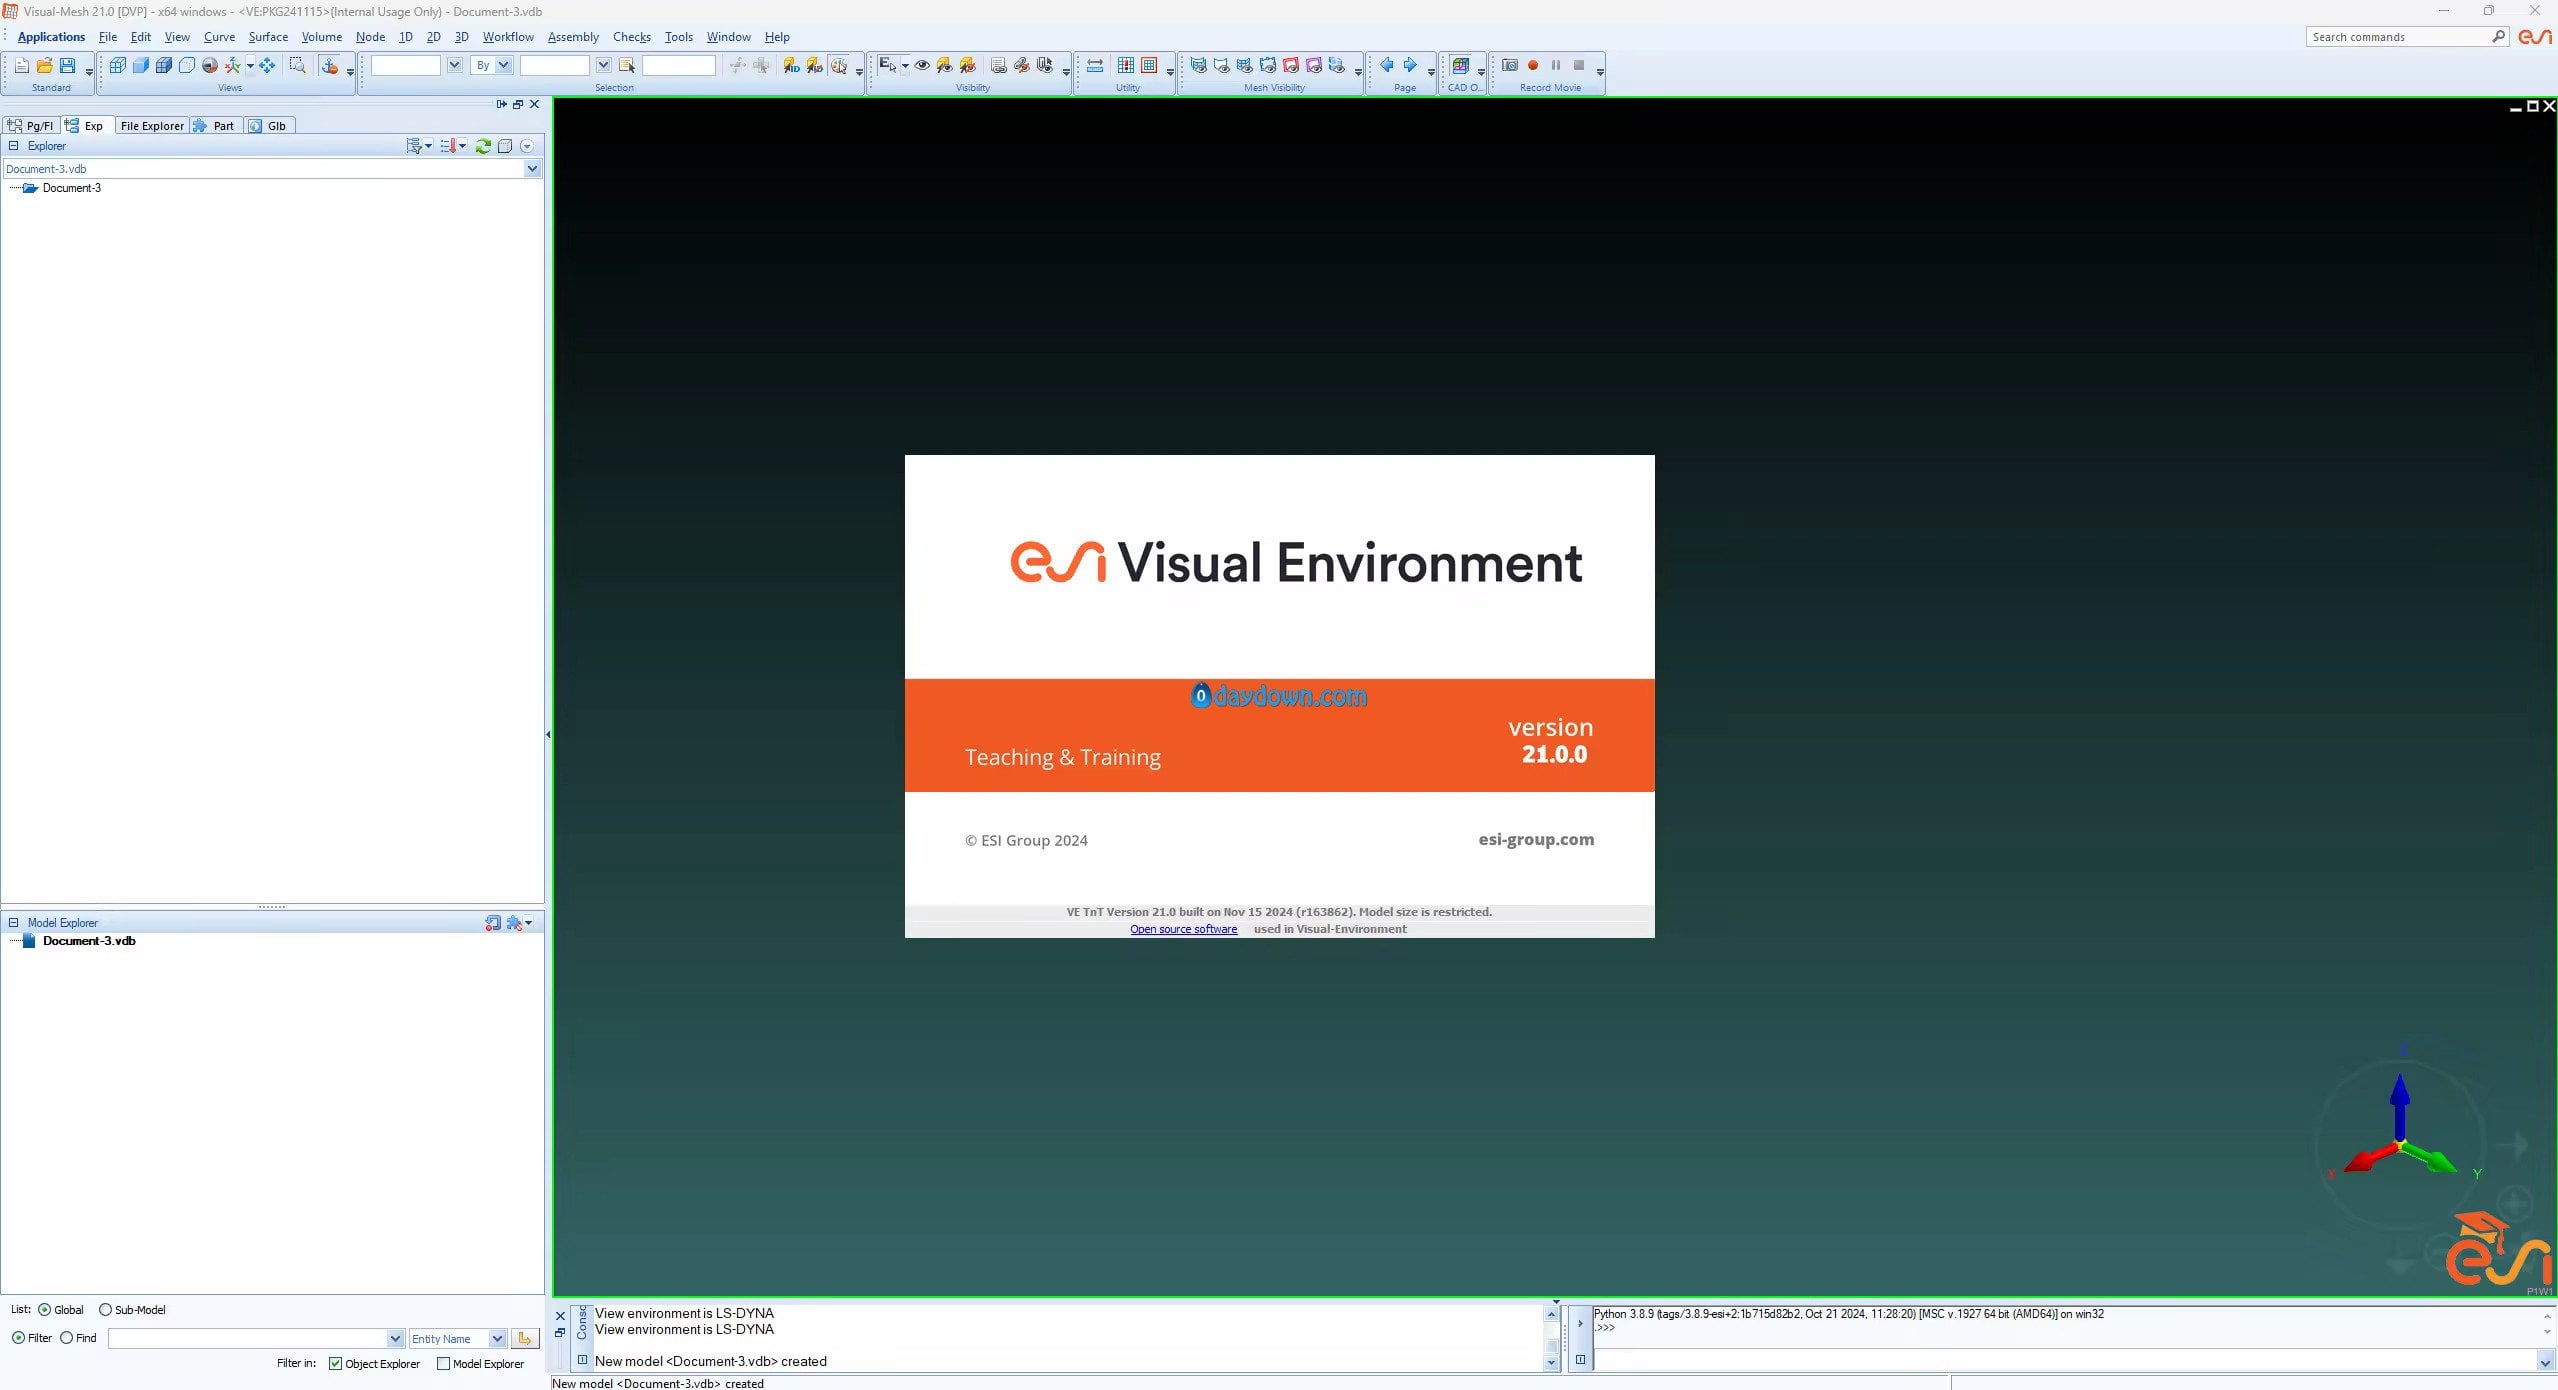This screenshot has width=2558, height=1390.
Task: Click the green refresh icon in Explorer
Action: 483,146
